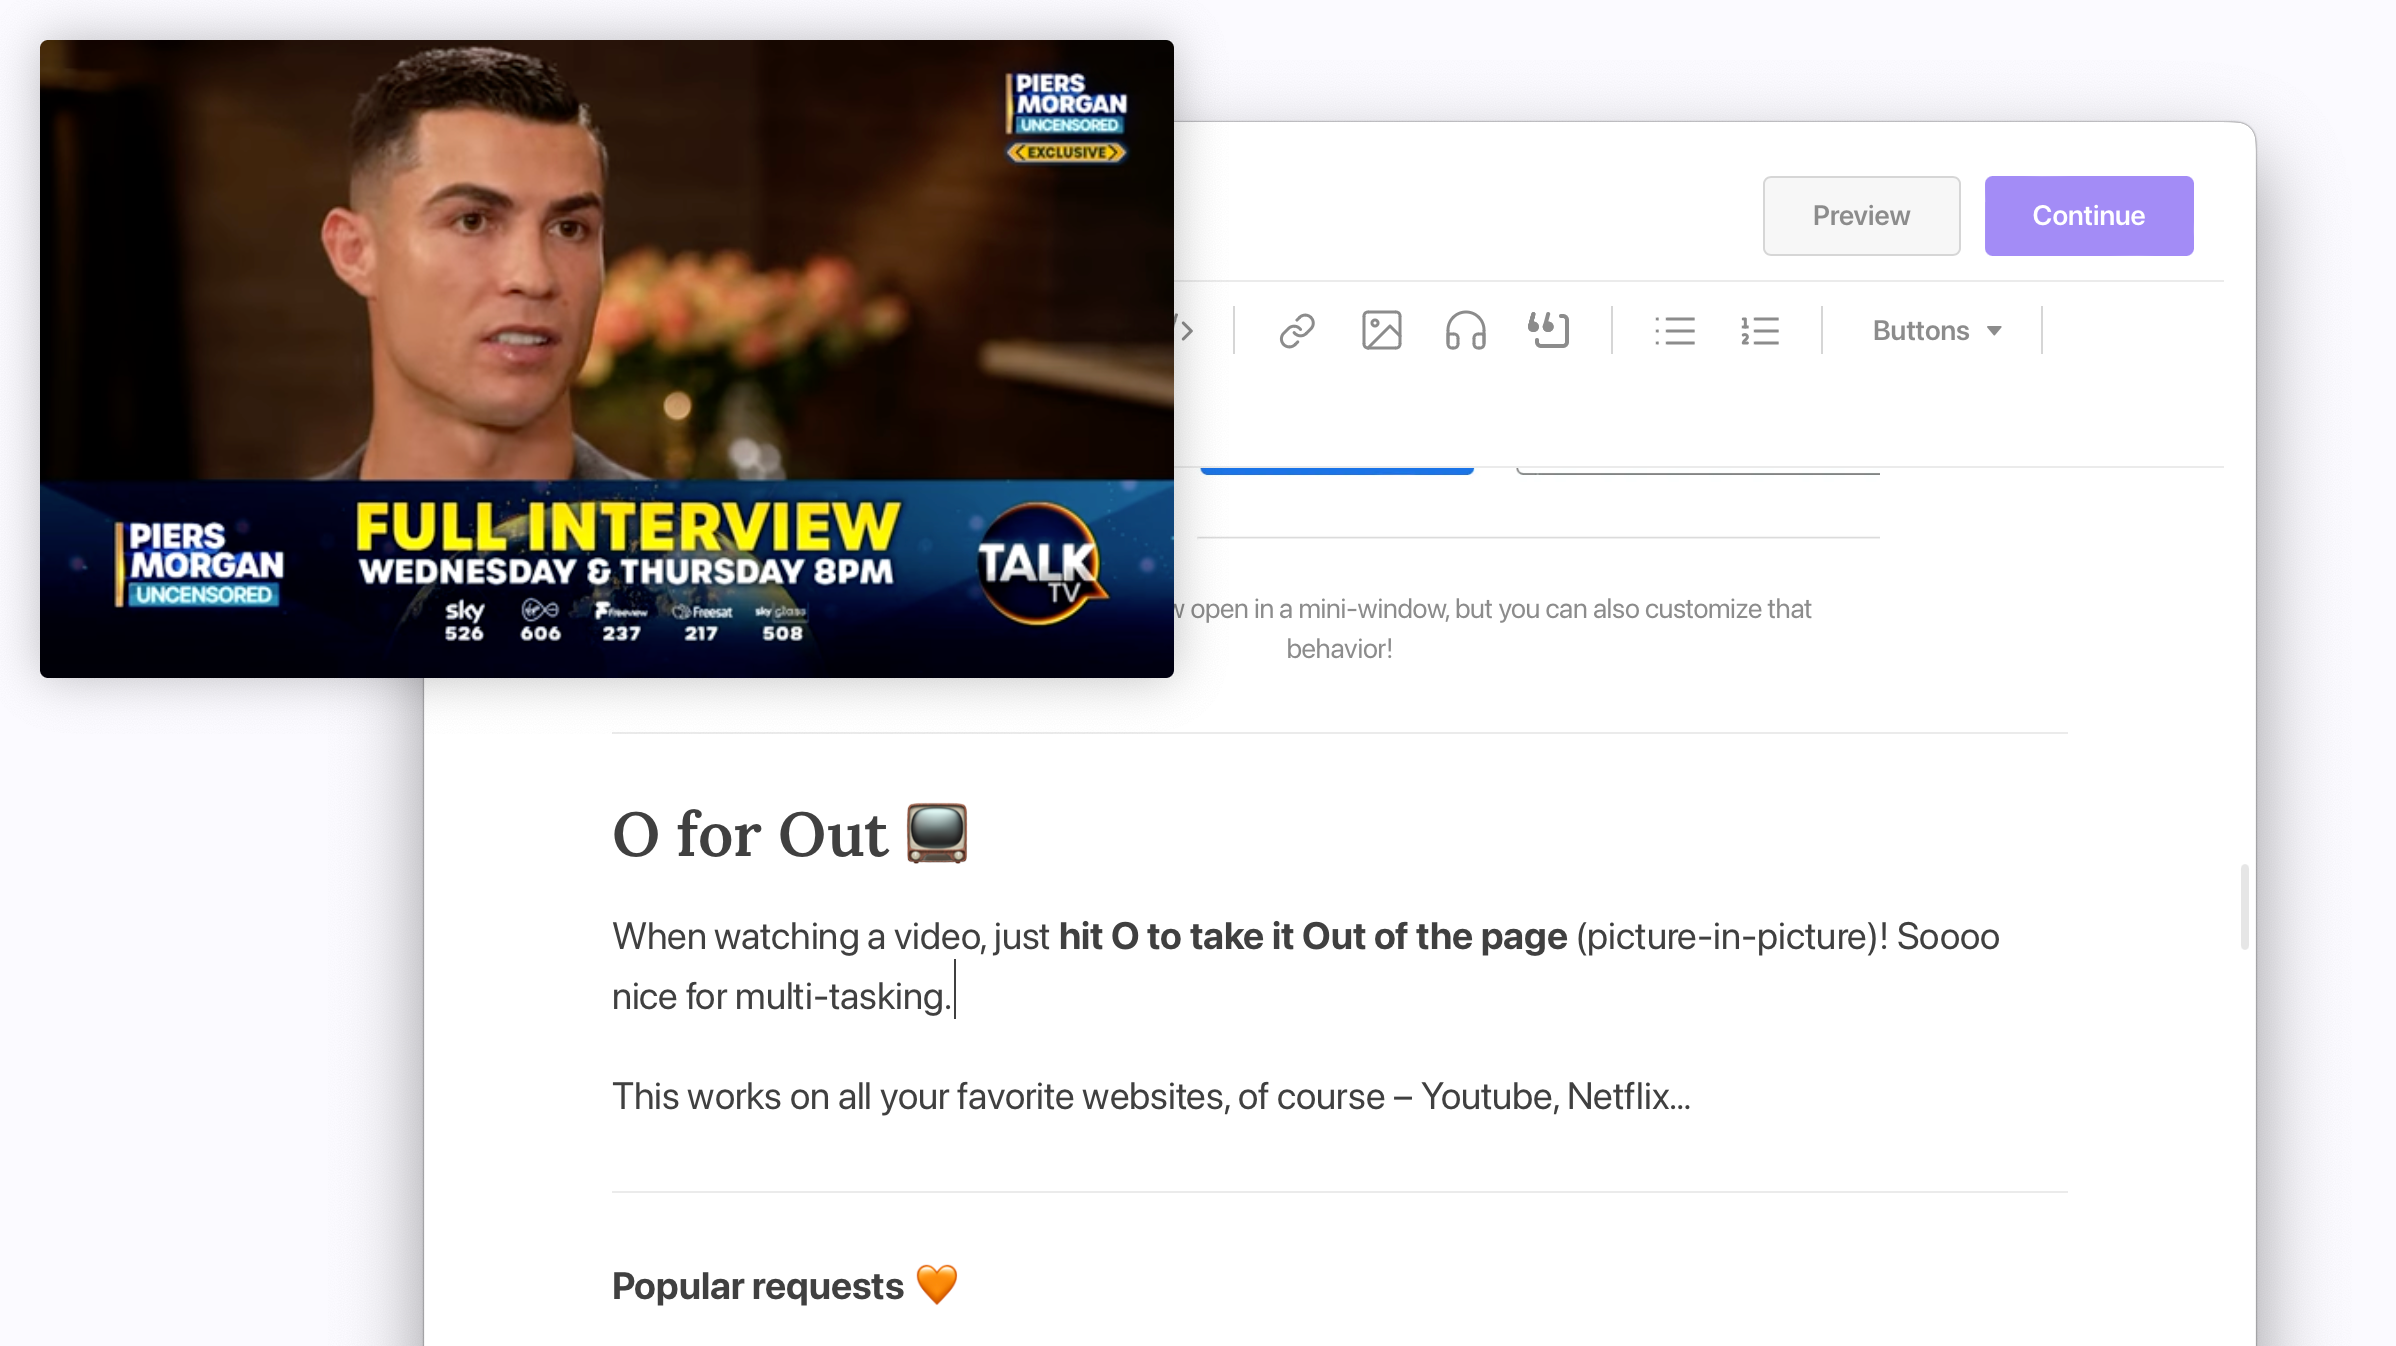The image size is (2396, 1346).
Task: Click the outlined button below toolbar
Action: click(1698, 472)
